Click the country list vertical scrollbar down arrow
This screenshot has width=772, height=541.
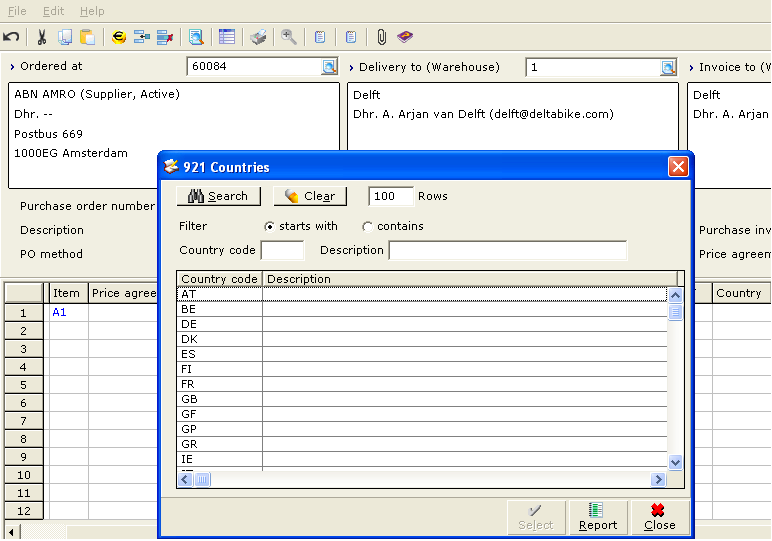(675, 462)
